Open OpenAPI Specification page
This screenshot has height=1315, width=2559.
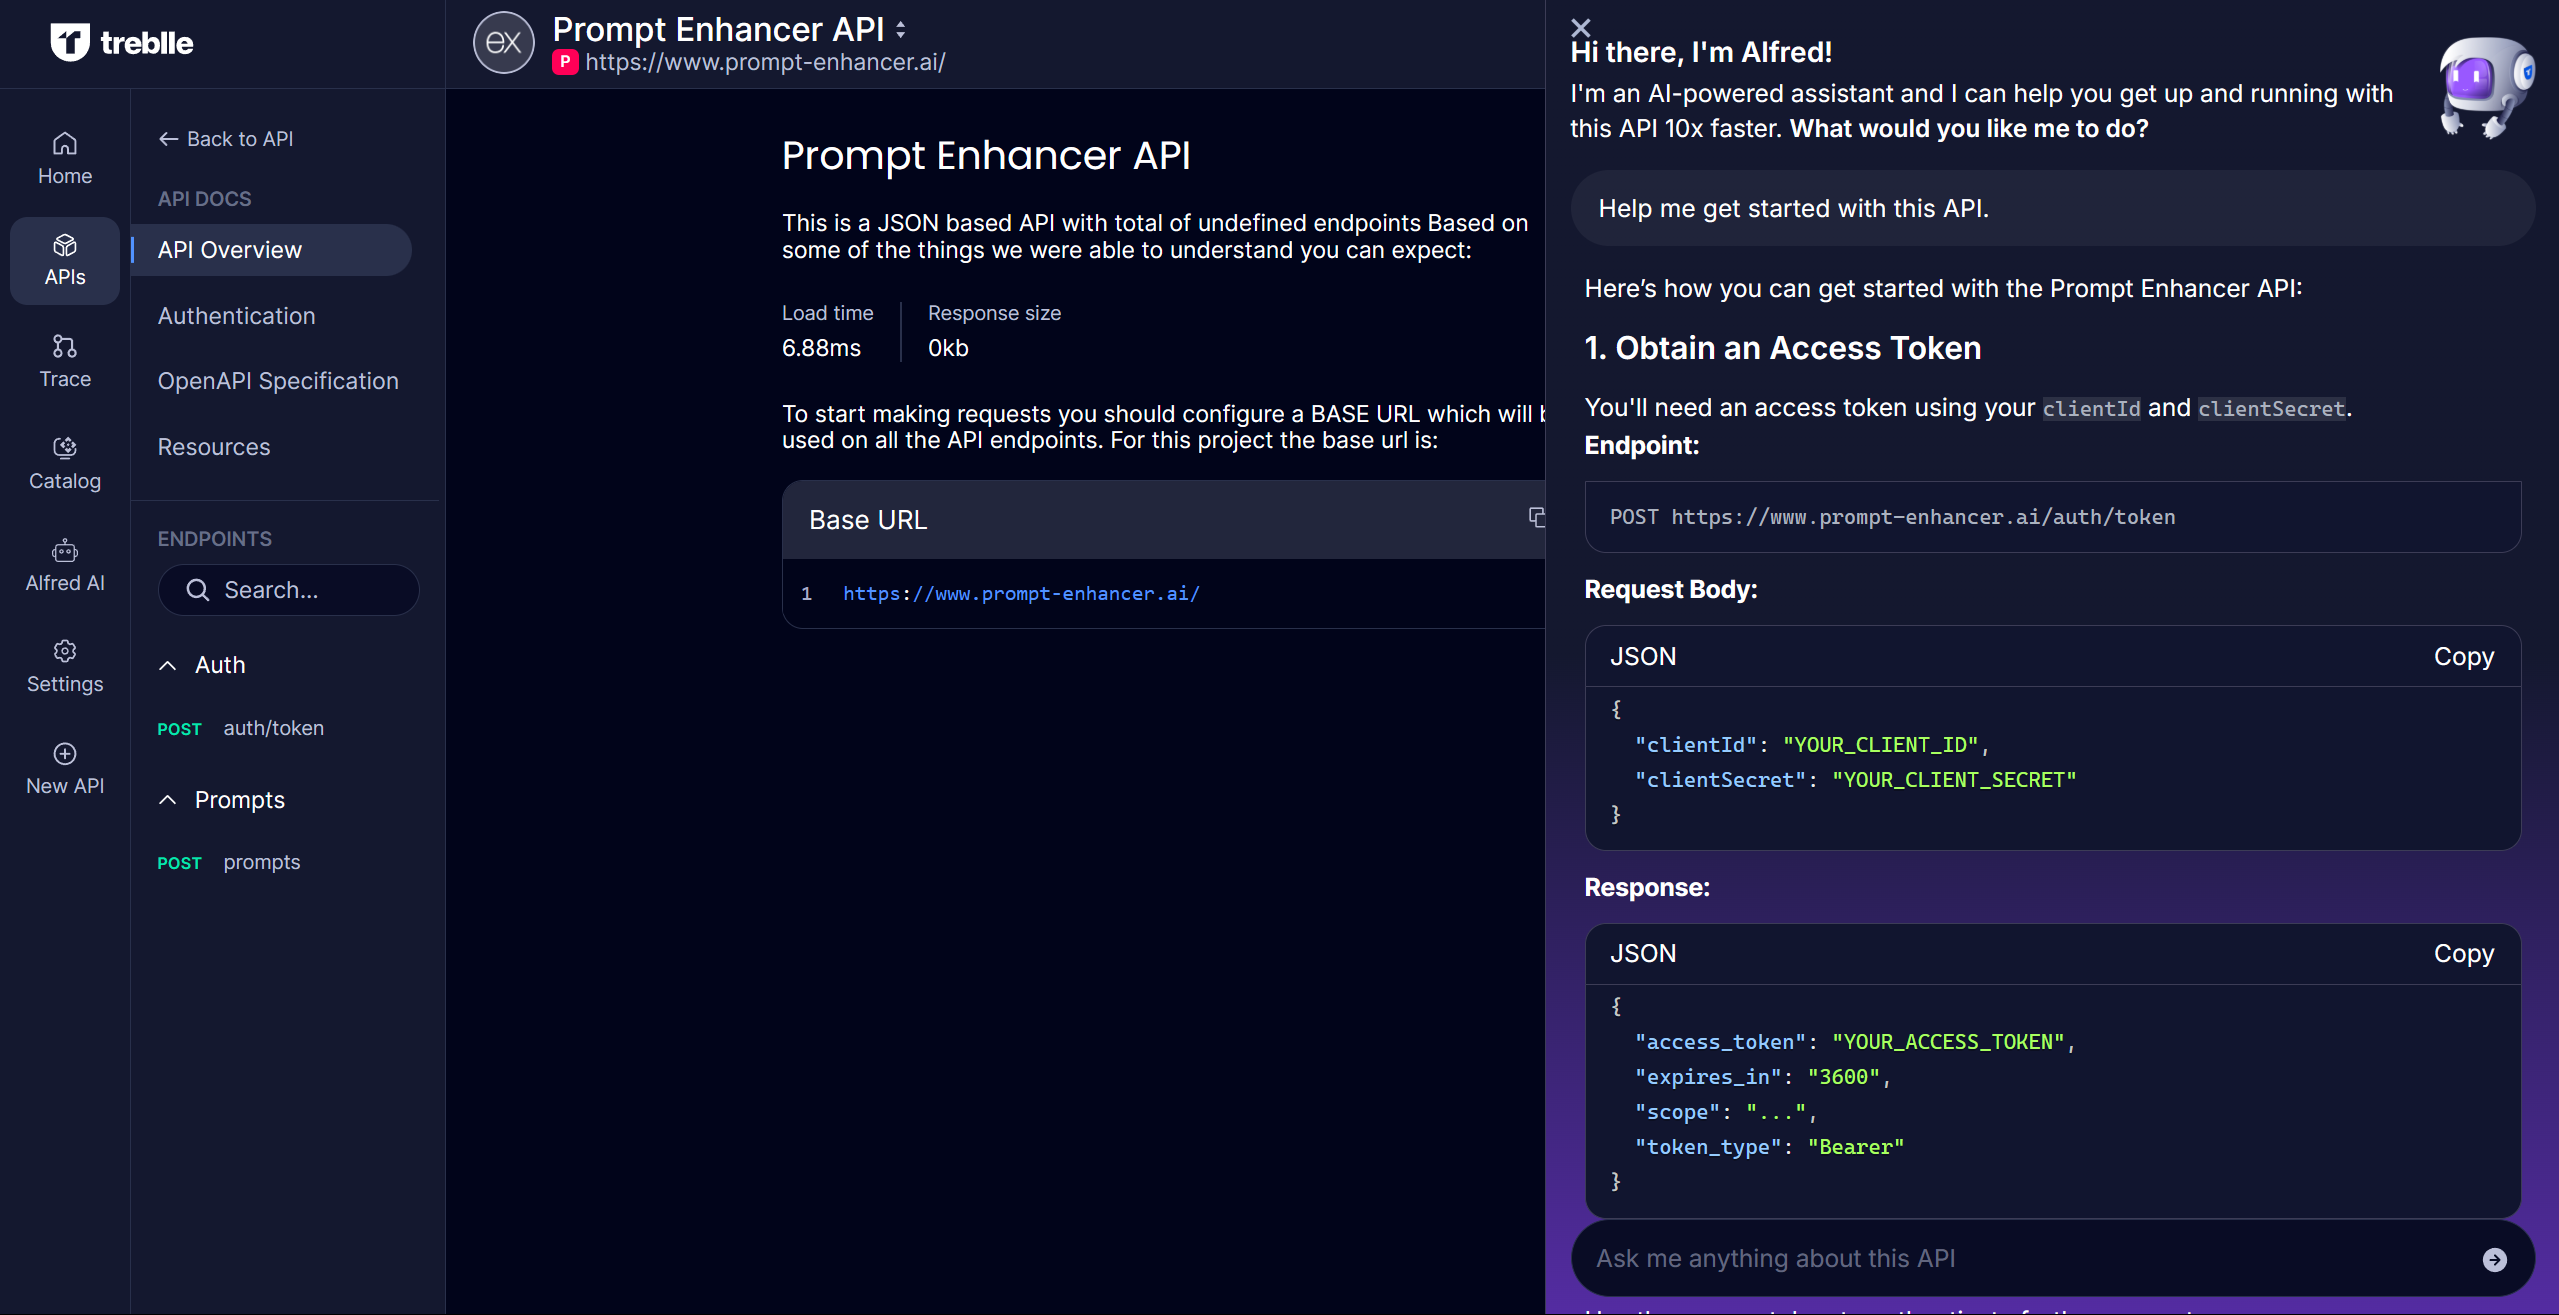point(278,381)
